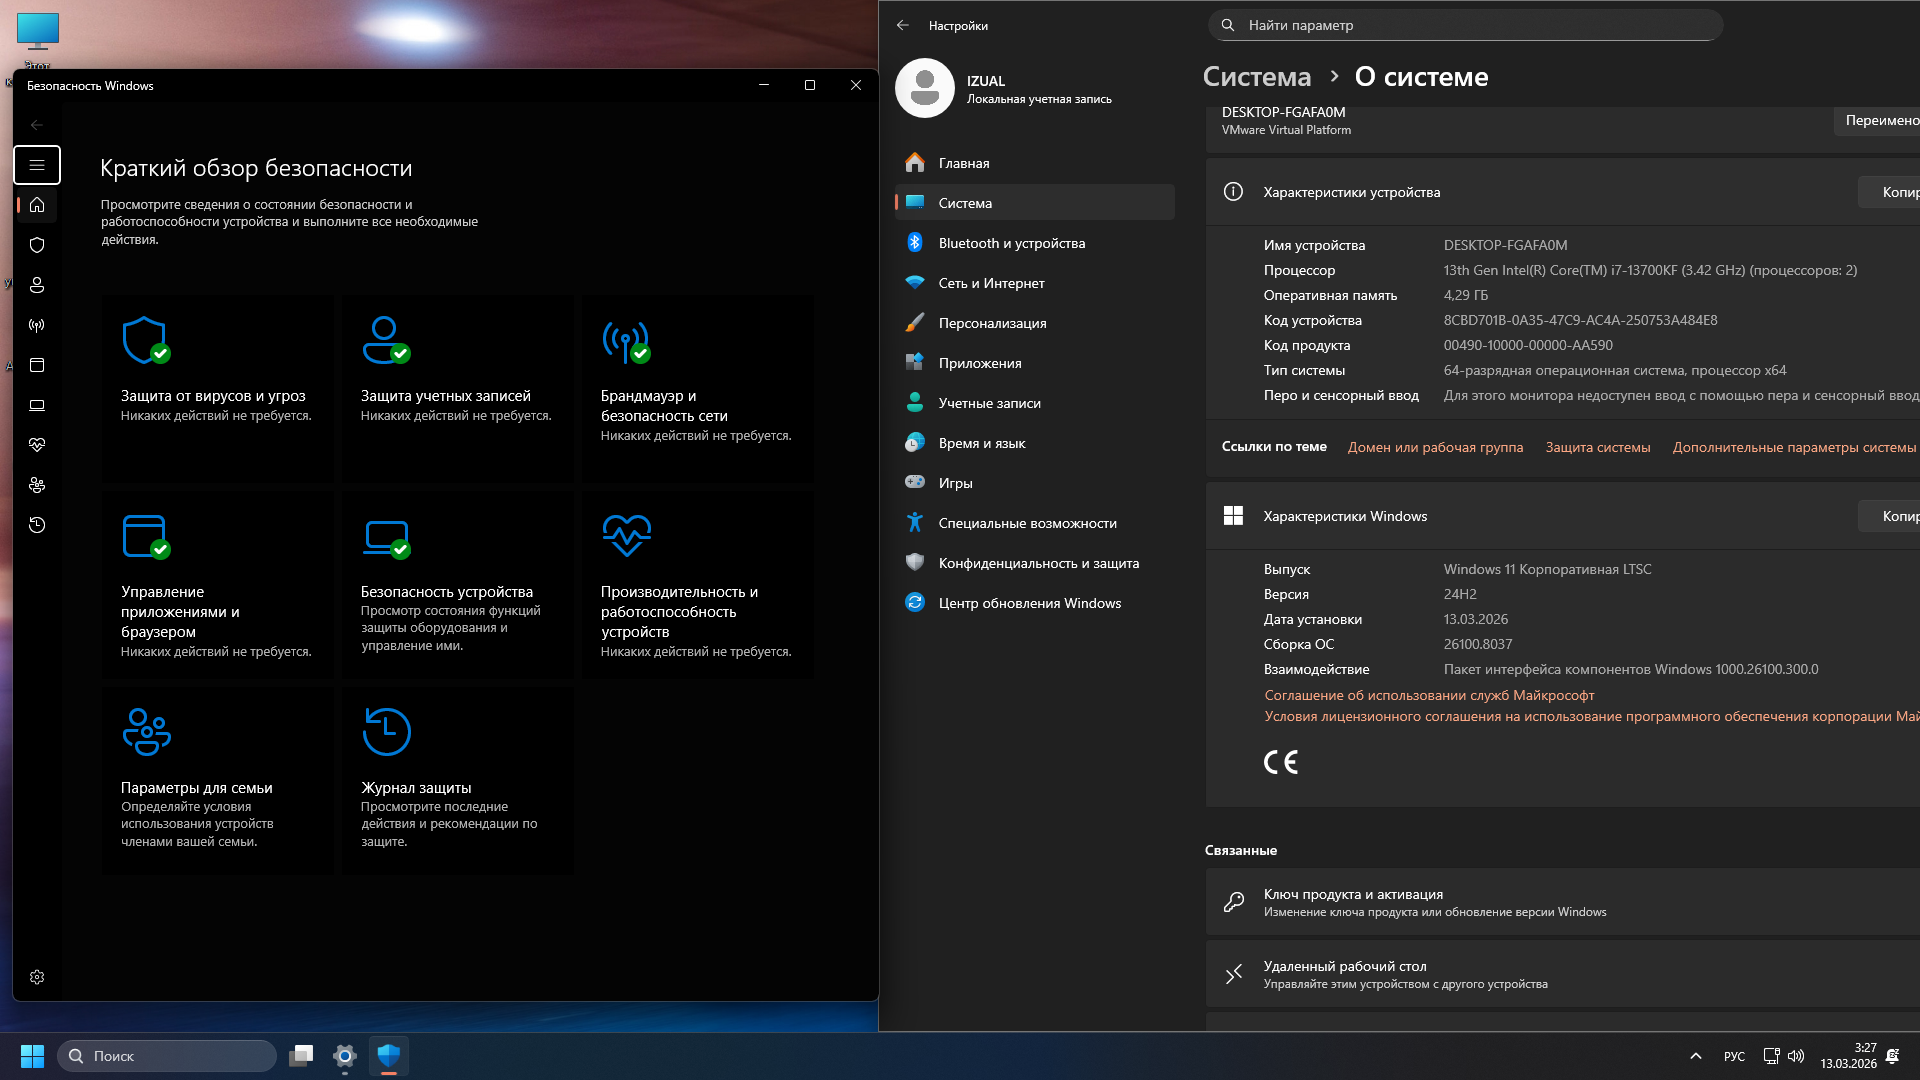Open Family options sidebar icon
This screenshot has height=1080, width=1920.
click(x=37, y=485)
